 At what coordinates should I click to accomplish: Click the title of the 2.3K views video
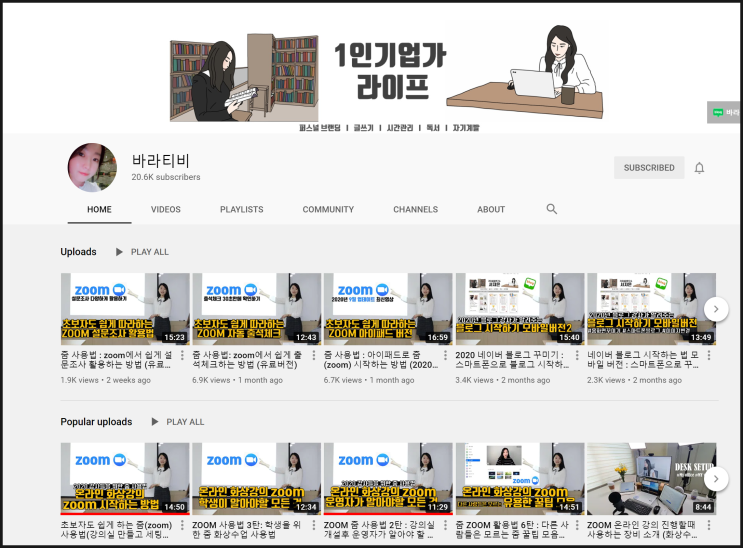643,360
